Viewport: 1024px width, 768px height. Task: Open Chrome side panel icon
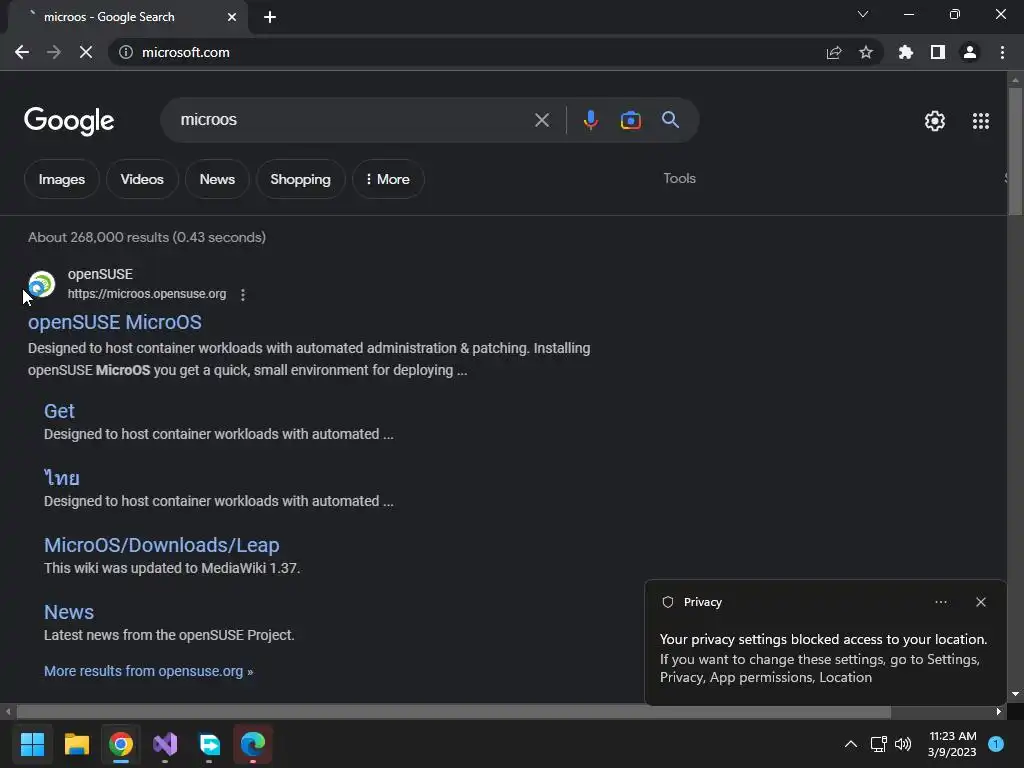pos(938,52)
